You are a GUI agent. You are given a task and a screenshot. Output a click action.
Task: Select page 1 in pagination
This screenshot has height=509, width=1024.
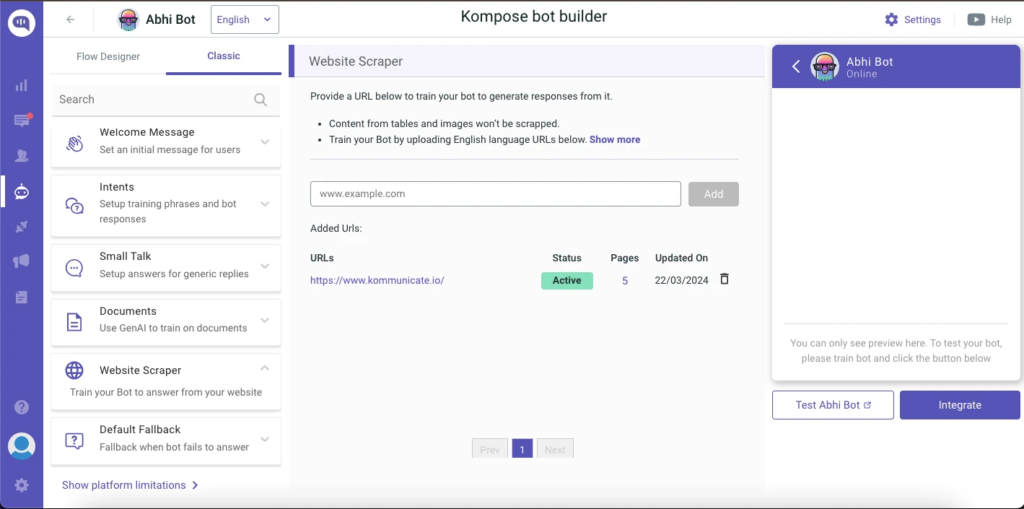point(522,449)
